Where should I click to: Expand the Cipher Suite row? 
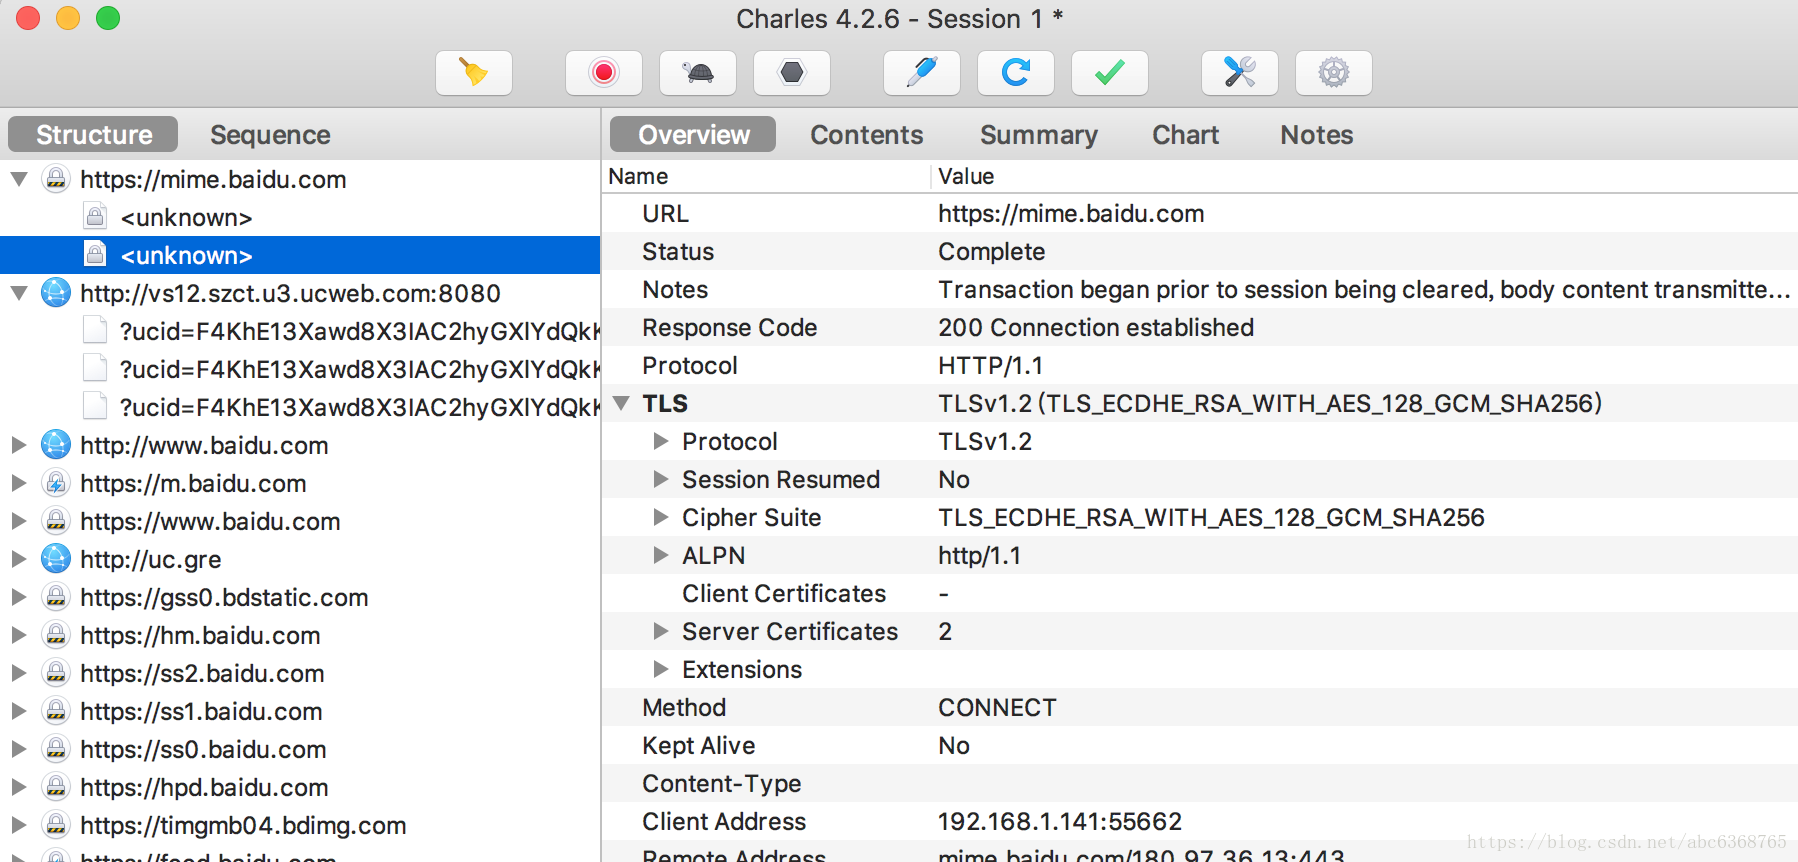point(660,517)
